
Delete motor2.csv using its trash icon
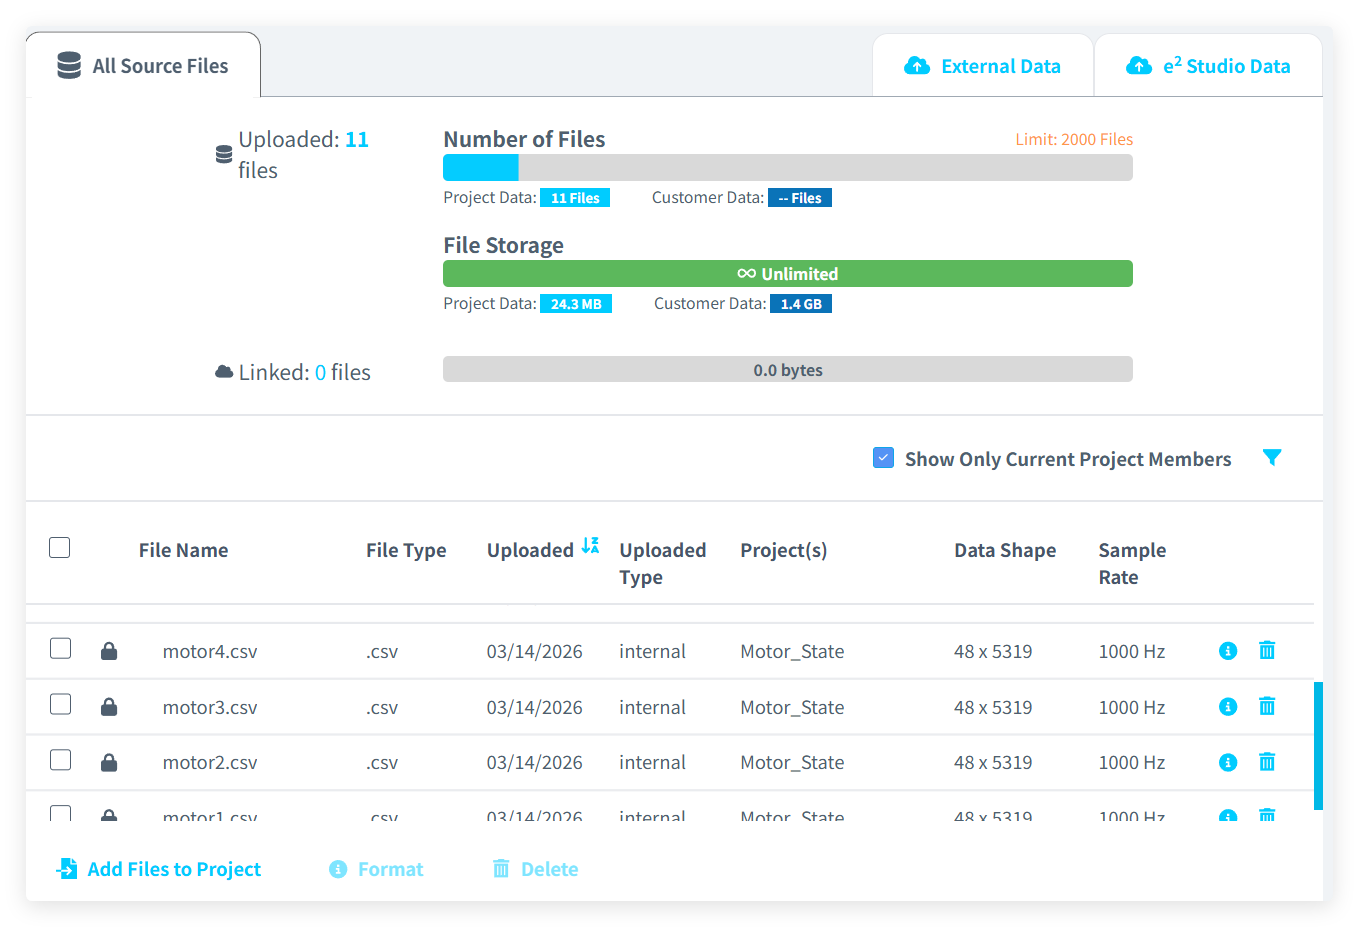(1267, 761)
